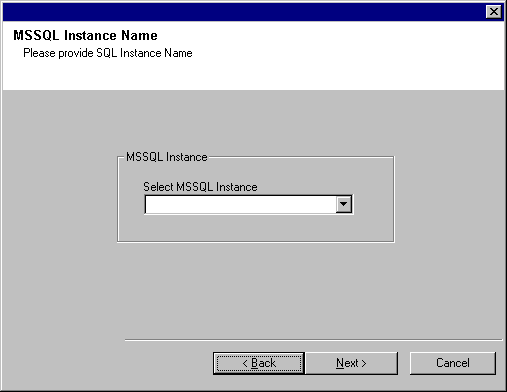Open the Select MSSQL Instance dropdown arrow

point(344,204)
